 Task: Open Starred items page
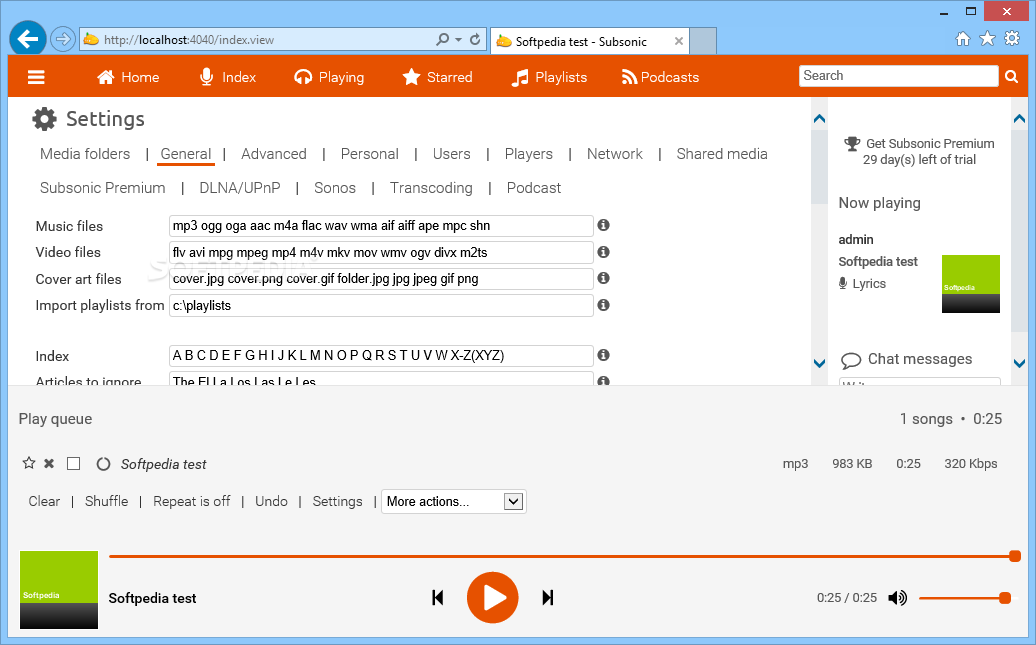[437, 77]
